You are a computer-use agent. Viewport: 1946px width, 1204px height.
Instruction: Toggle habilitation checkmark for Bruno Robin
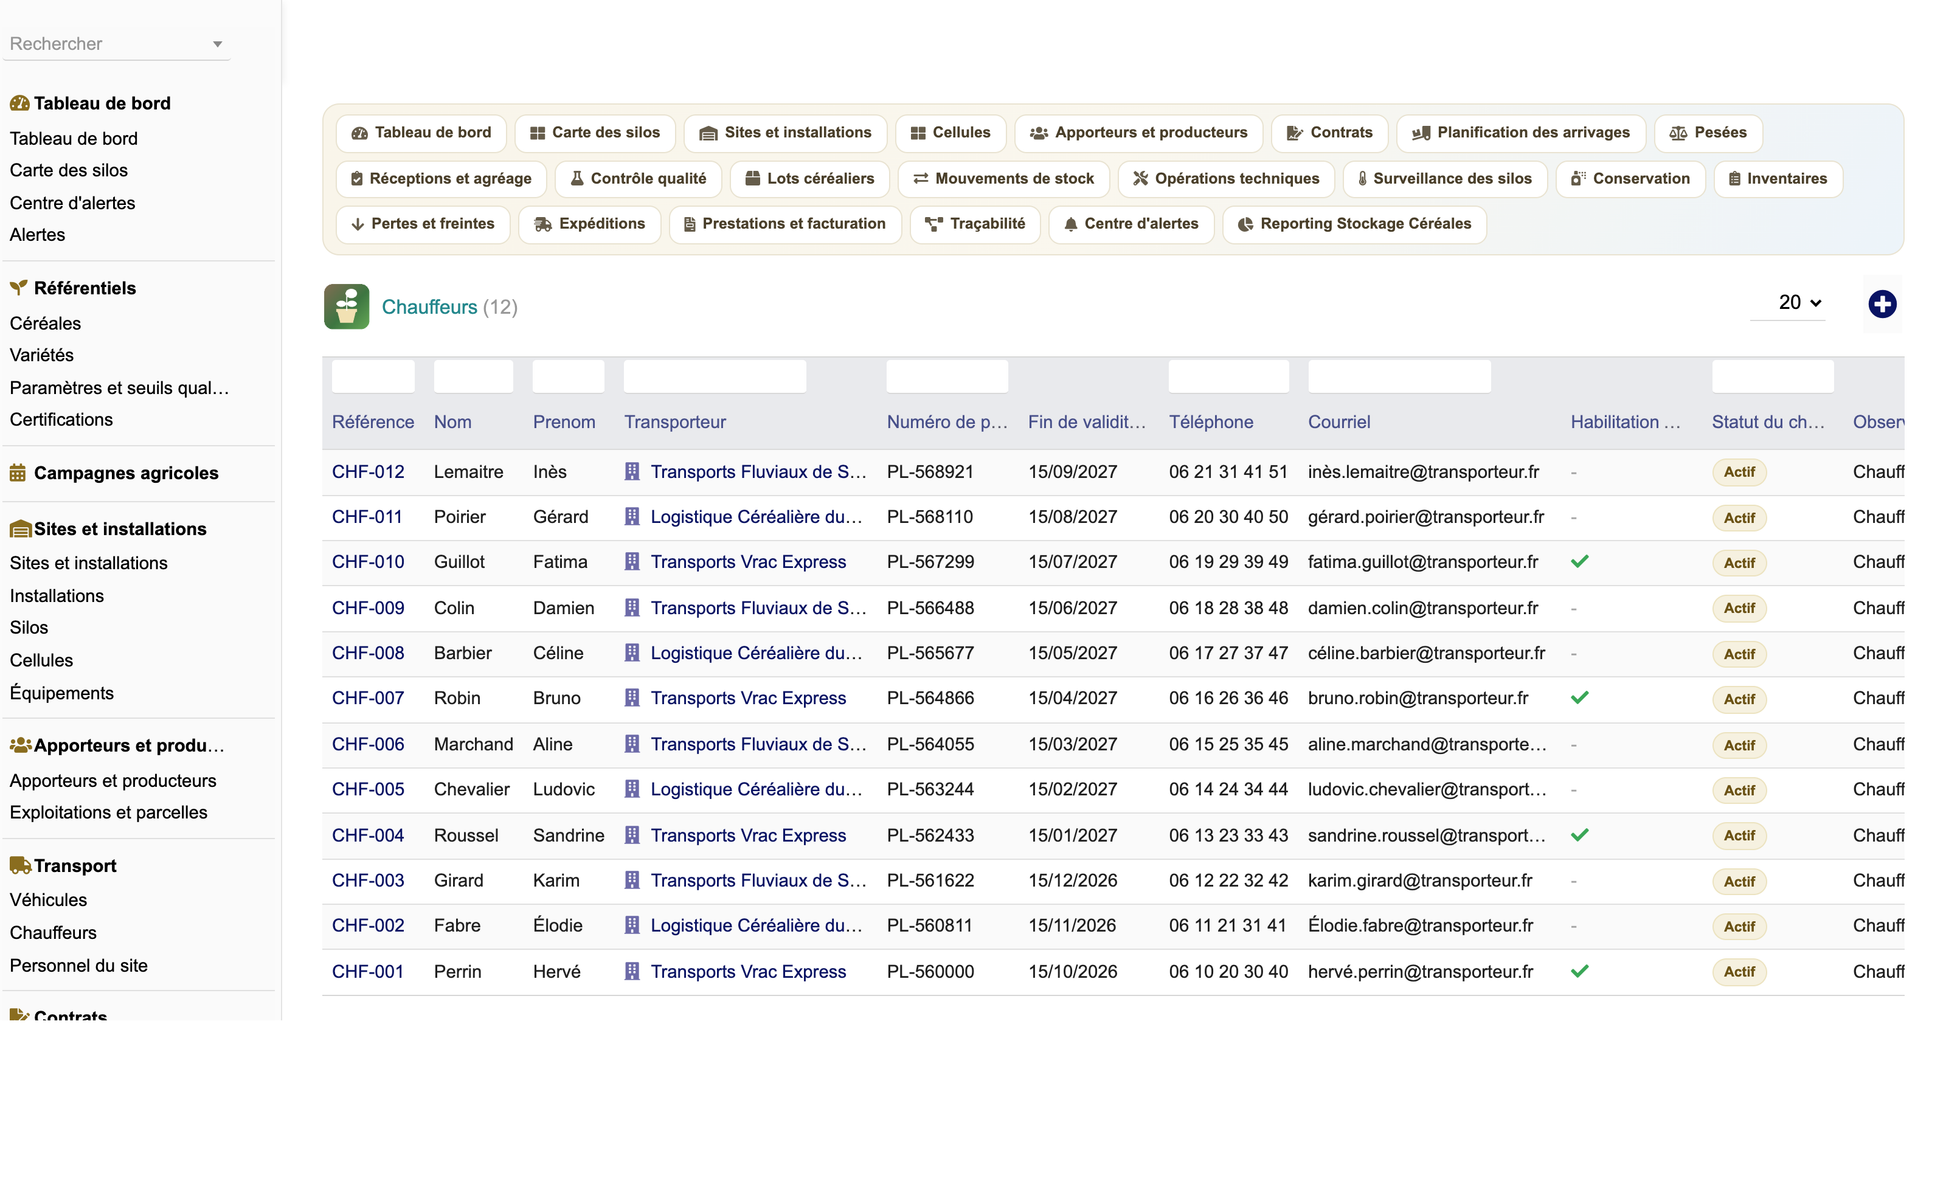(x=1580, y=698)
